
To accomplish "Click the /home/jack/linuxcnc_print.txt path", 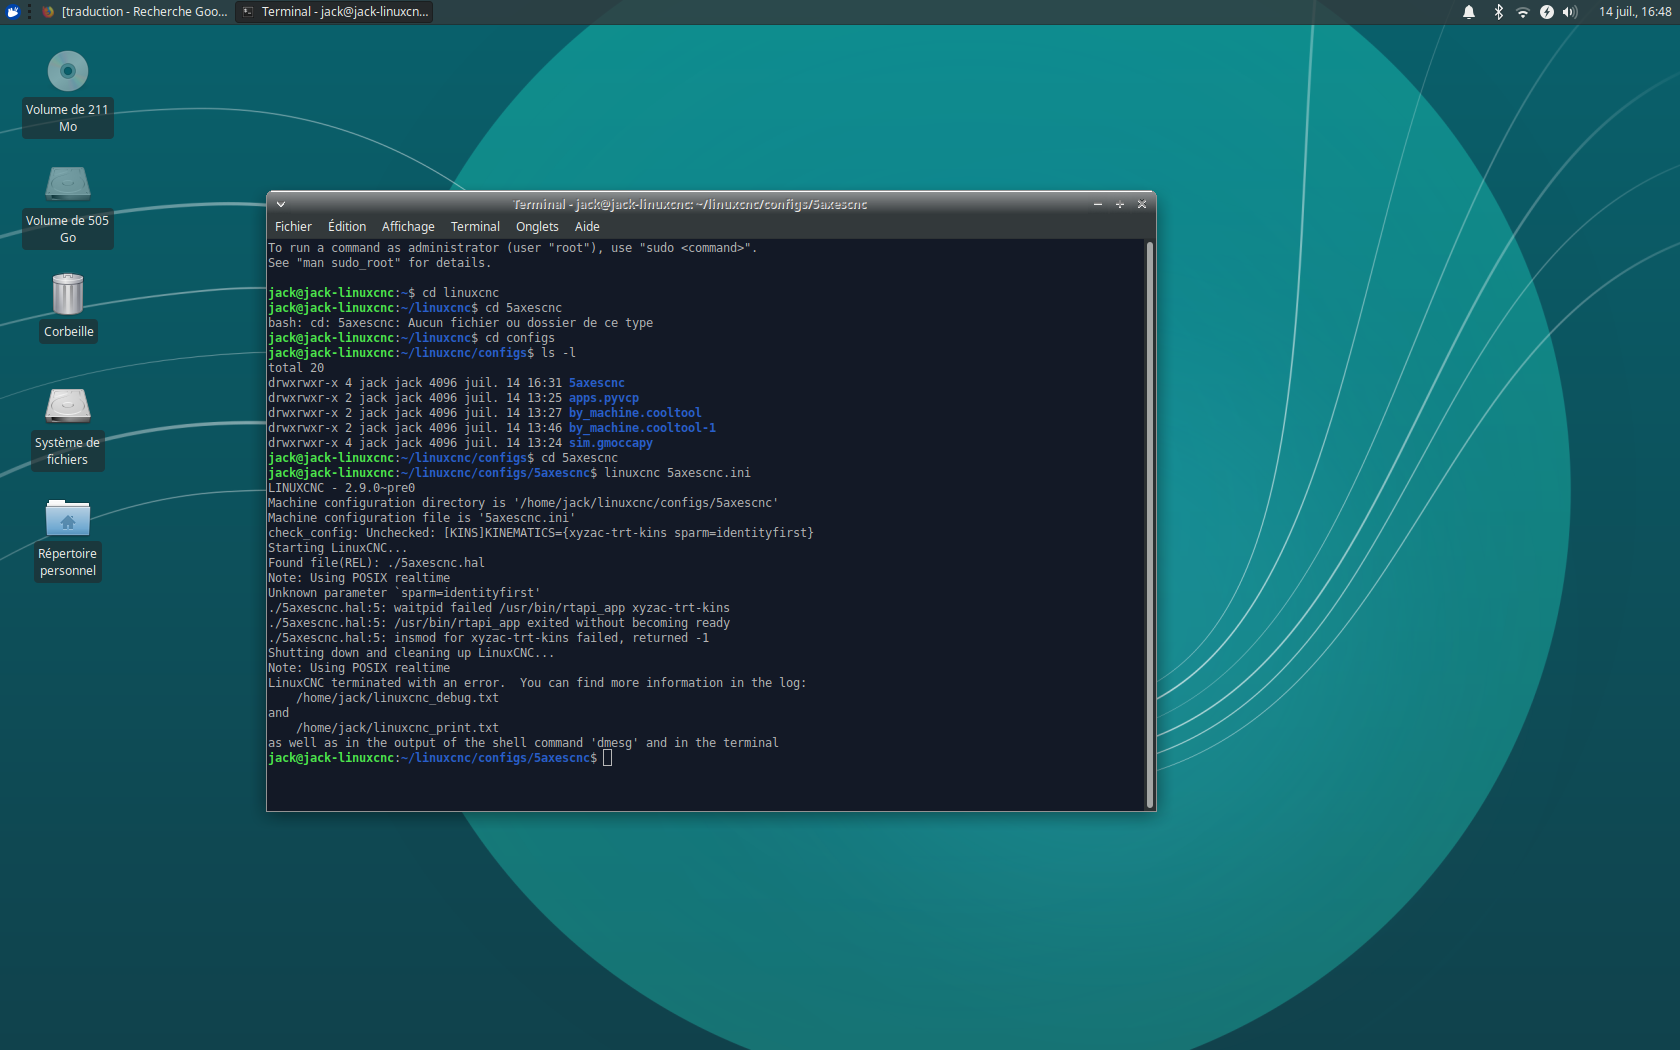I will coord(397,728).
